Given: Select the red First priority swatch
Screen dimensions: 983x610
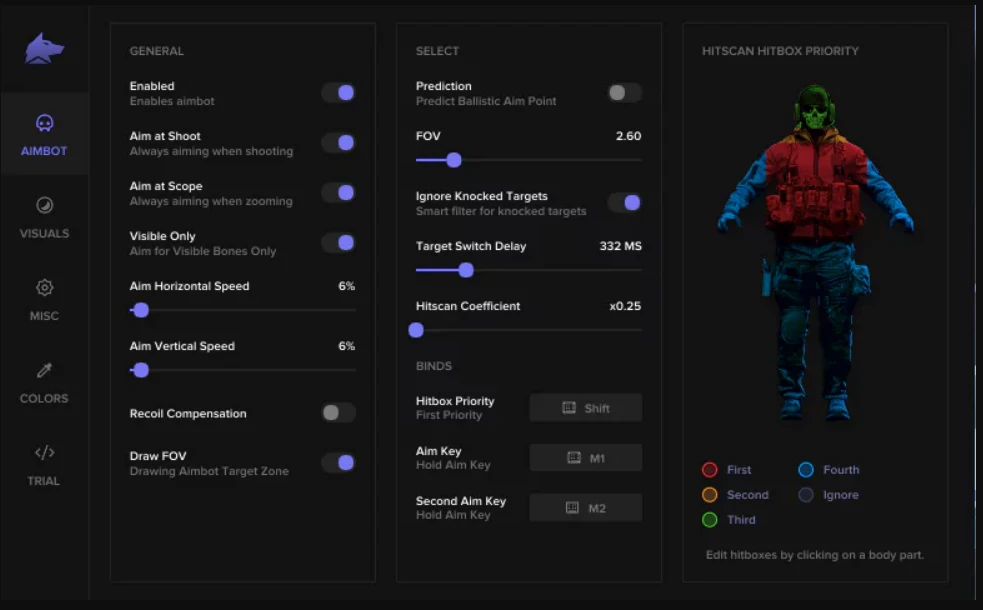Looking at the screenshot, I should pos(710,470).
